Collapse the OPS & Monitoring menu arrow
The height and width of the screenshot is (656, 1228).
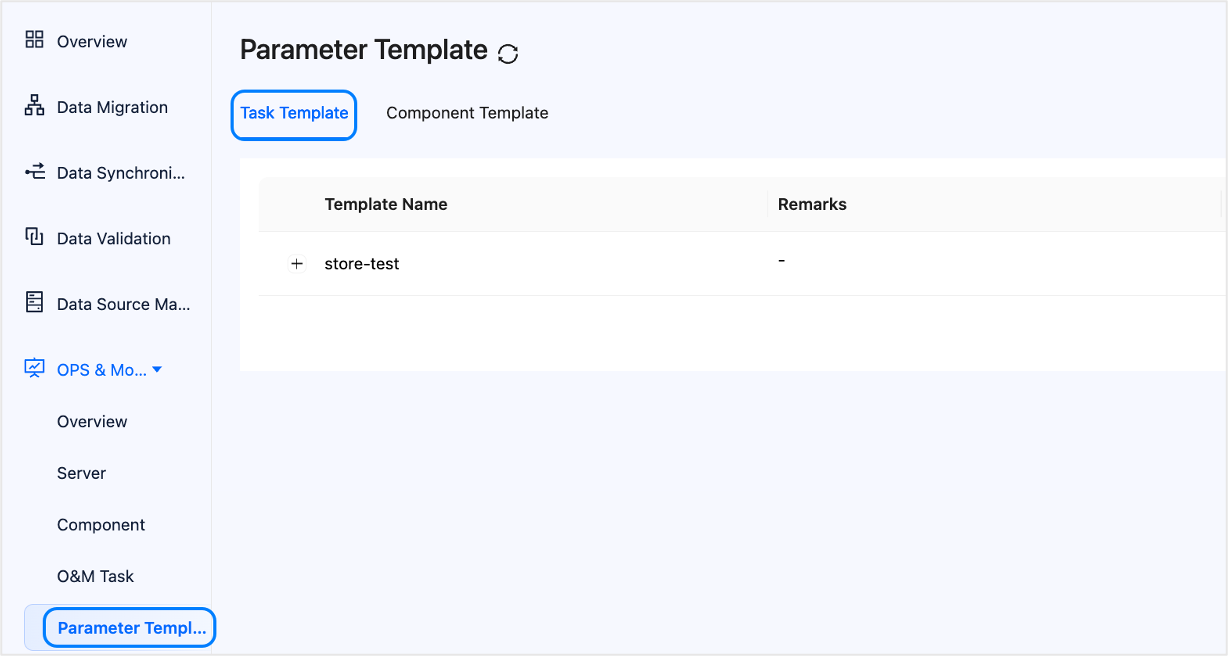(x=157, y=370)
